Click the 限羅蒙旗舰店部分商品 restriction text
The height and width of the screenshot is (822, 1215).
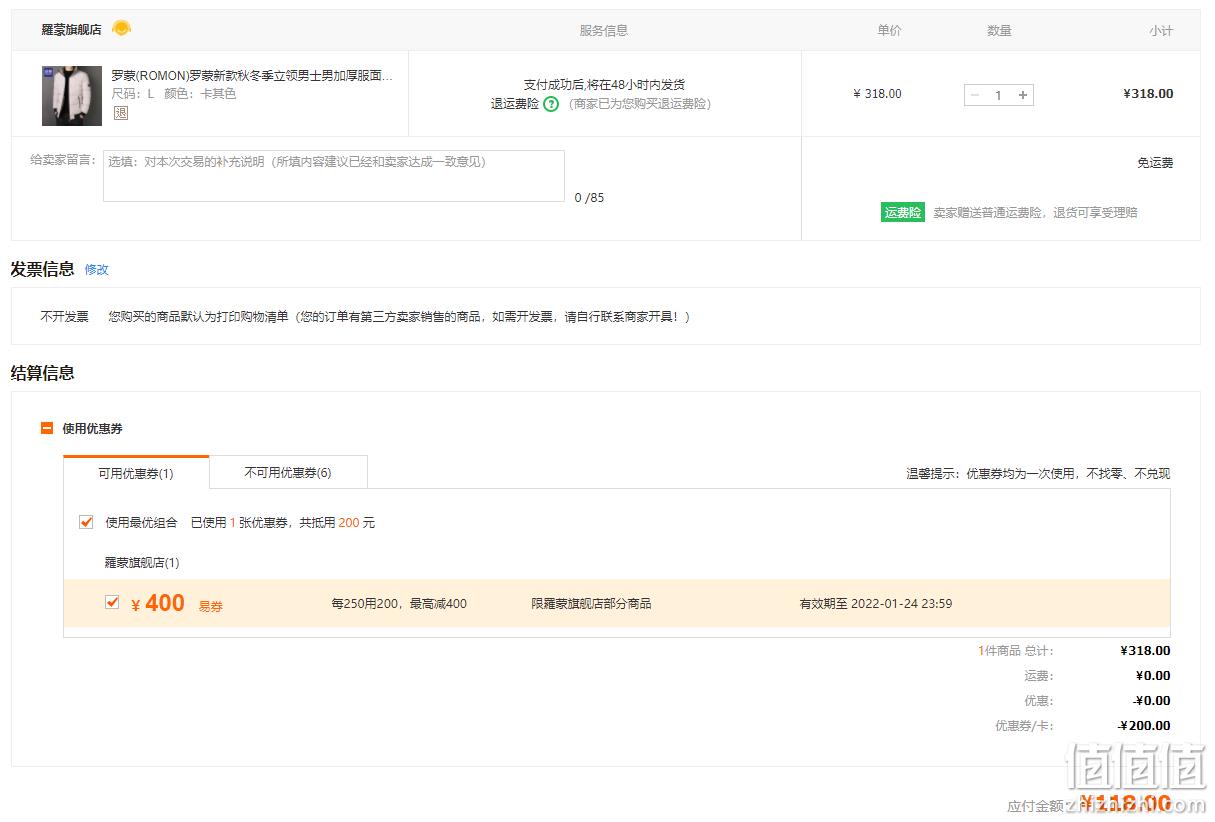[x=591, y=603]
